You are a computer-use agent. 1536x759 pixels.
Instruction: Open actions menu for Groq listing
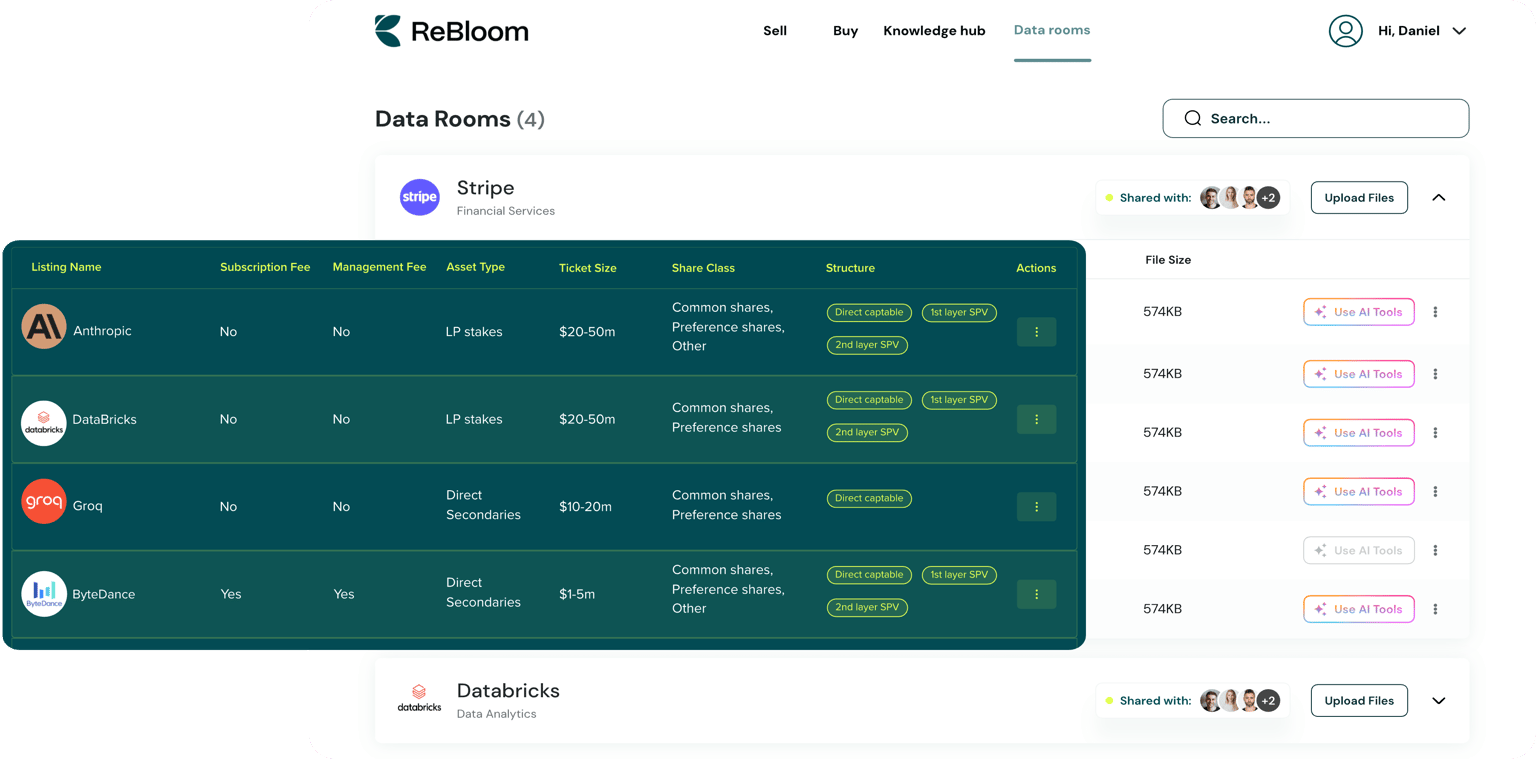pyautogui.click(x=1036, y=507)
